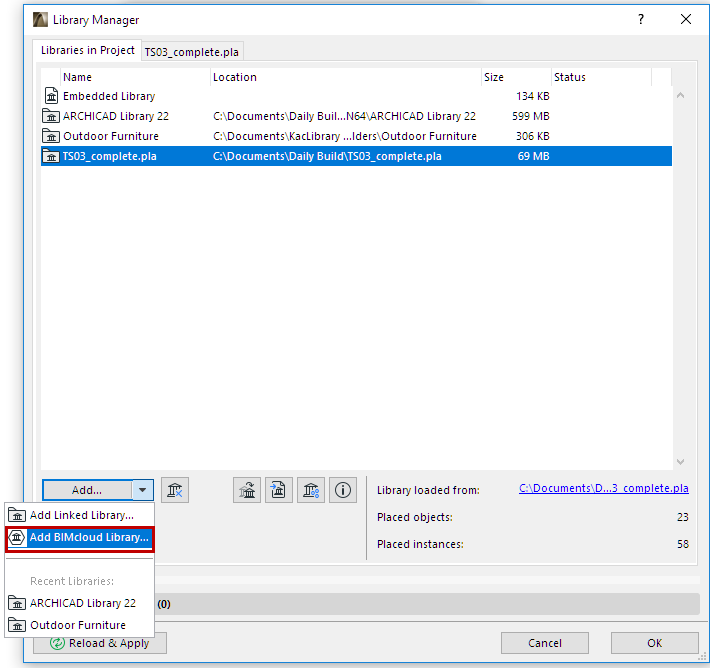Viewport: 710px width, 668px height.
Task: Click the OK button
Action: 654,643
